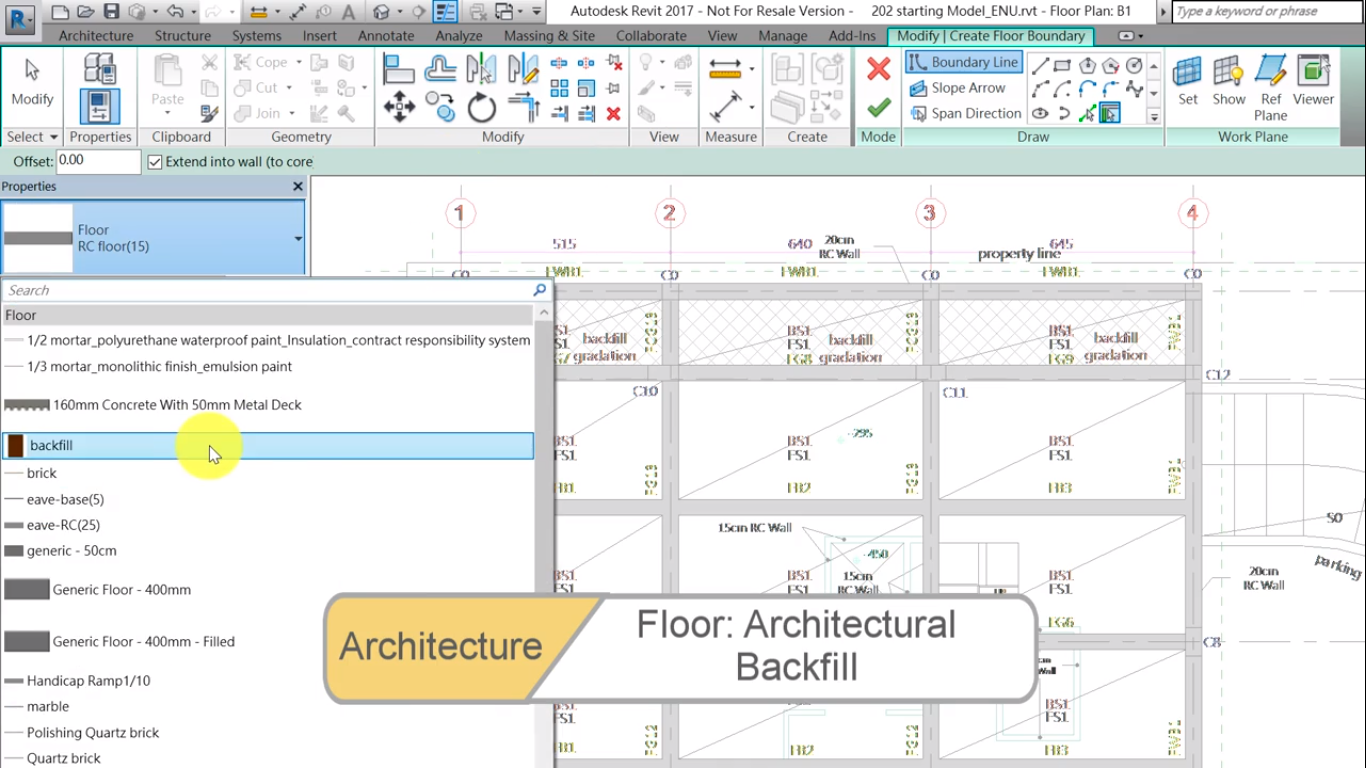Select the Rotate tool in Modify panel
Image resolution: width=1366 pixels, height=768 pixels.
pos(481,107)
